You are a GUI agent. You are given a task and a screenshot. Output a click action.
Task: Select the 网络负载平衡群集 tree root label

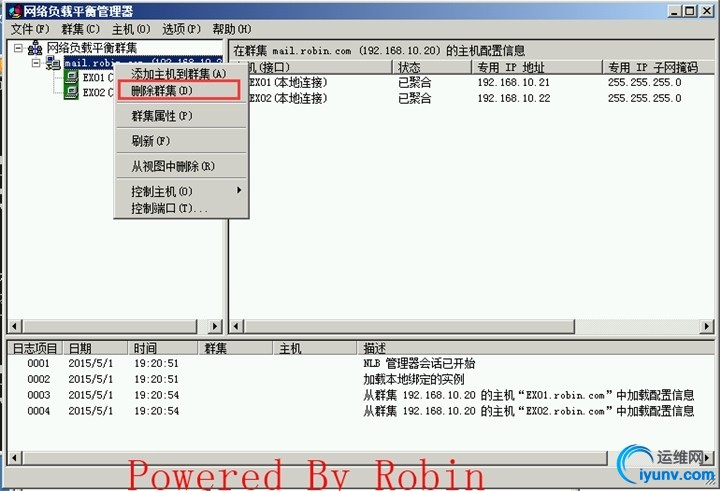point(92,48)
